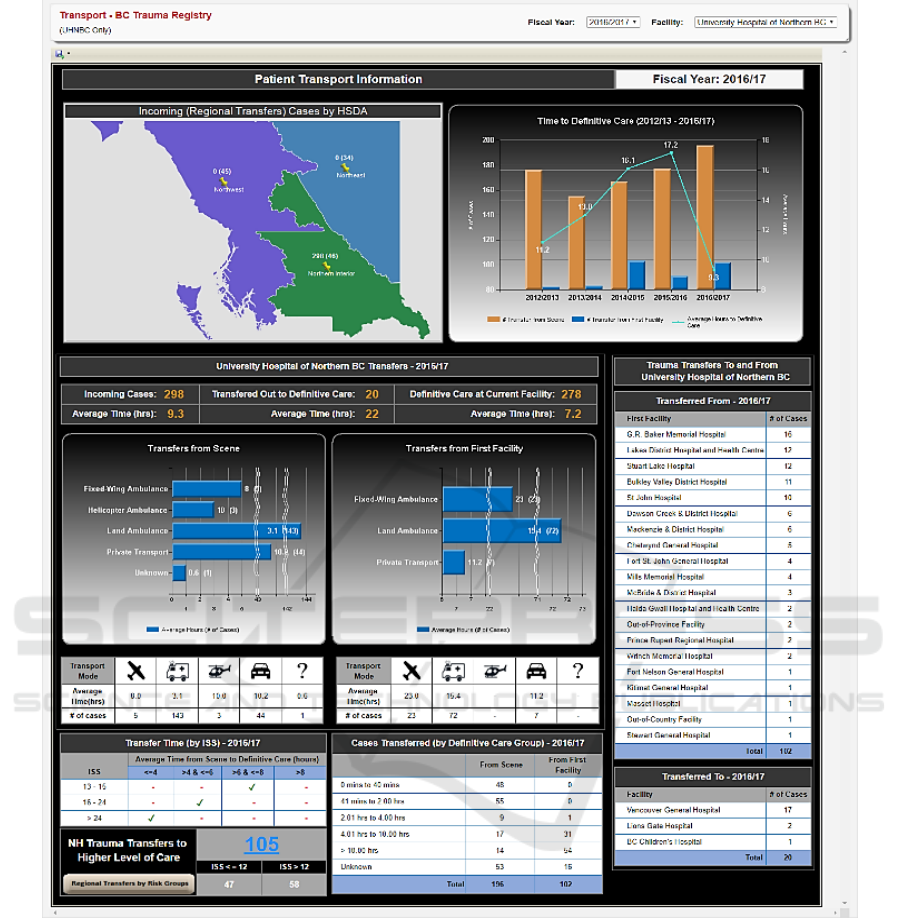Open the Facility dropdown
901x918 pixels.
[765, 21]
